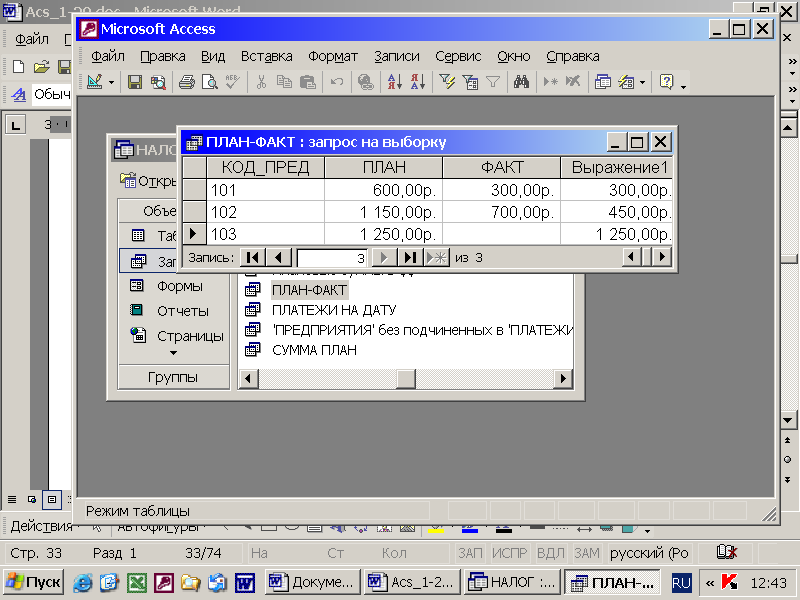This screenshot has width=800, height=600.
Task: Select the ПЛАН-ФАКТ query in the list
Action: pos(309,290)
